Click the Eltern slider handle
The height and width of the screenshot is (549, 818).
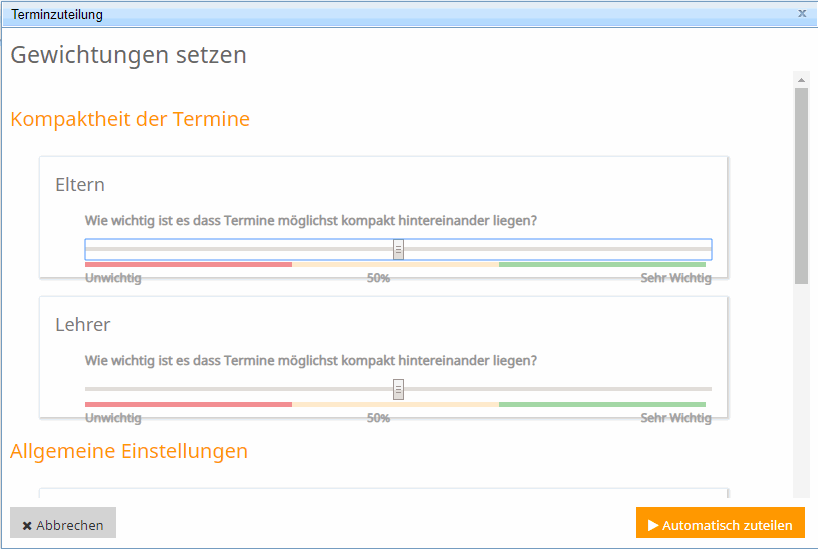[398, 249]
